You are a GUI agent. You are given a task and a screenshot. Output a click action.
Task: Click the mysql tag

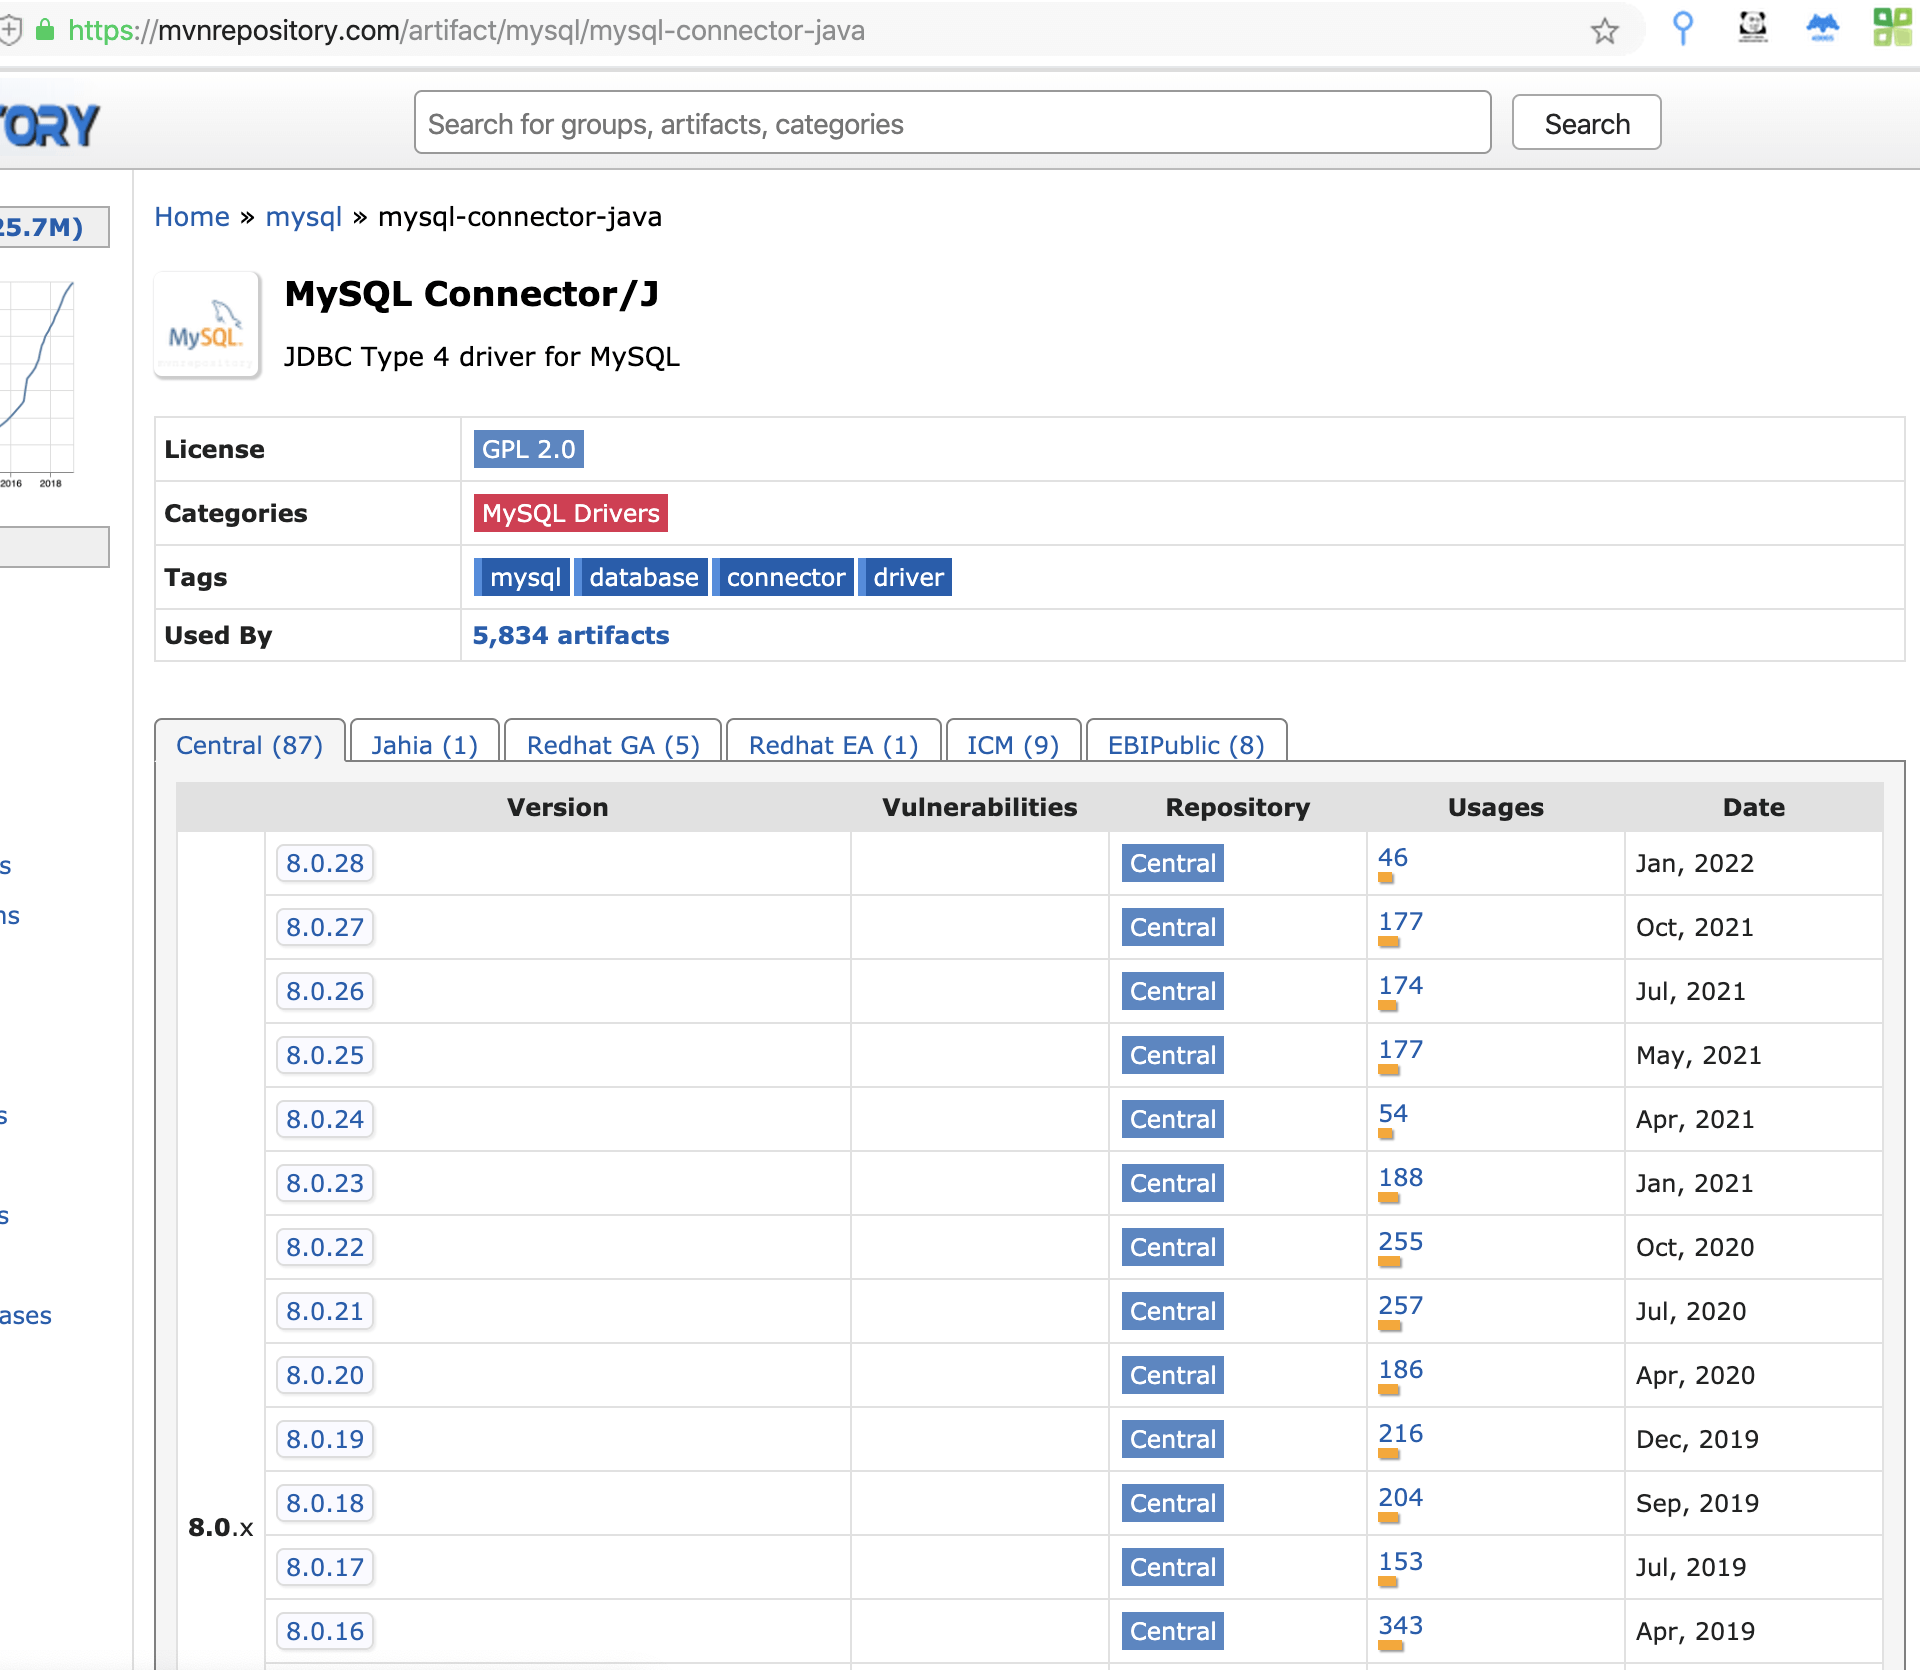coord(523,577)
